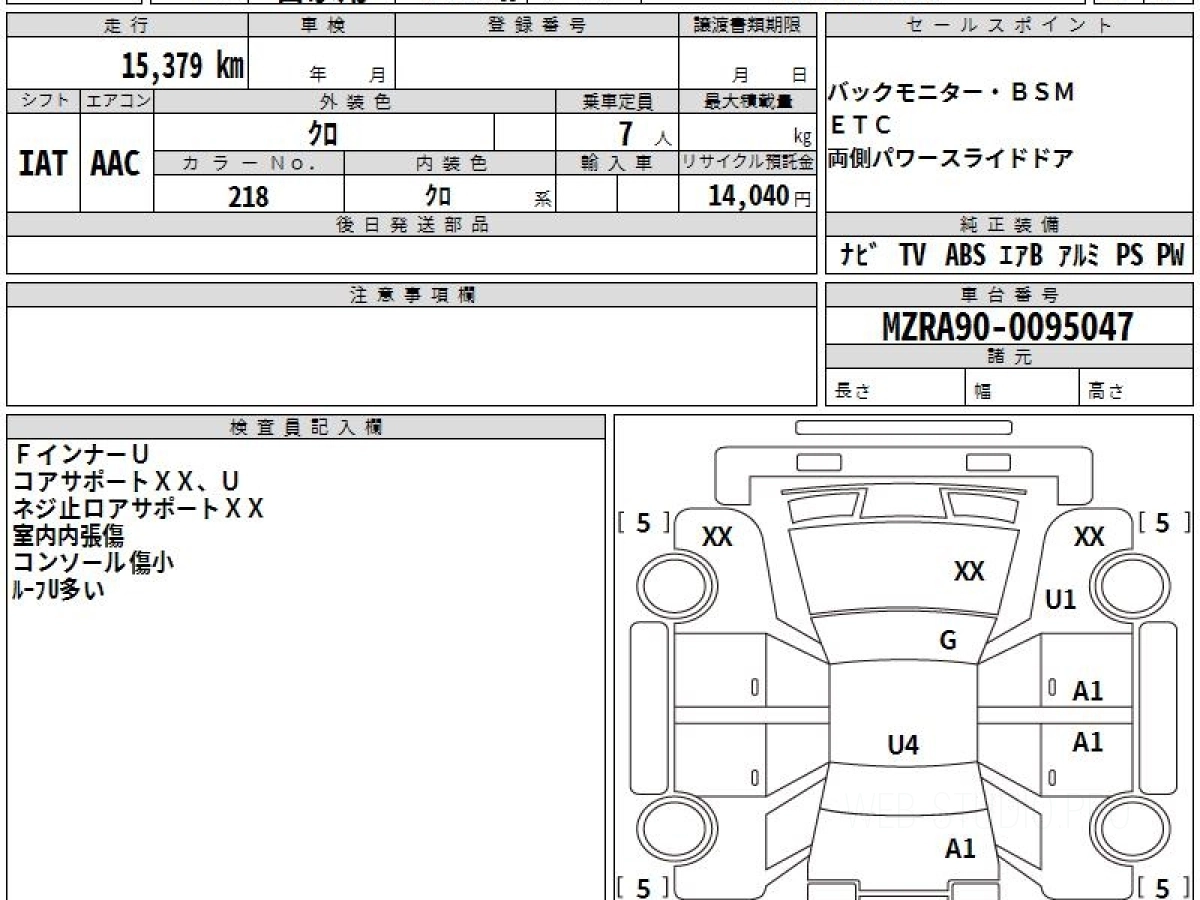The image size is (1200, 900).
Task: Select the 登録番号 header
Action: pyautogui.click(x=537, y=26)
